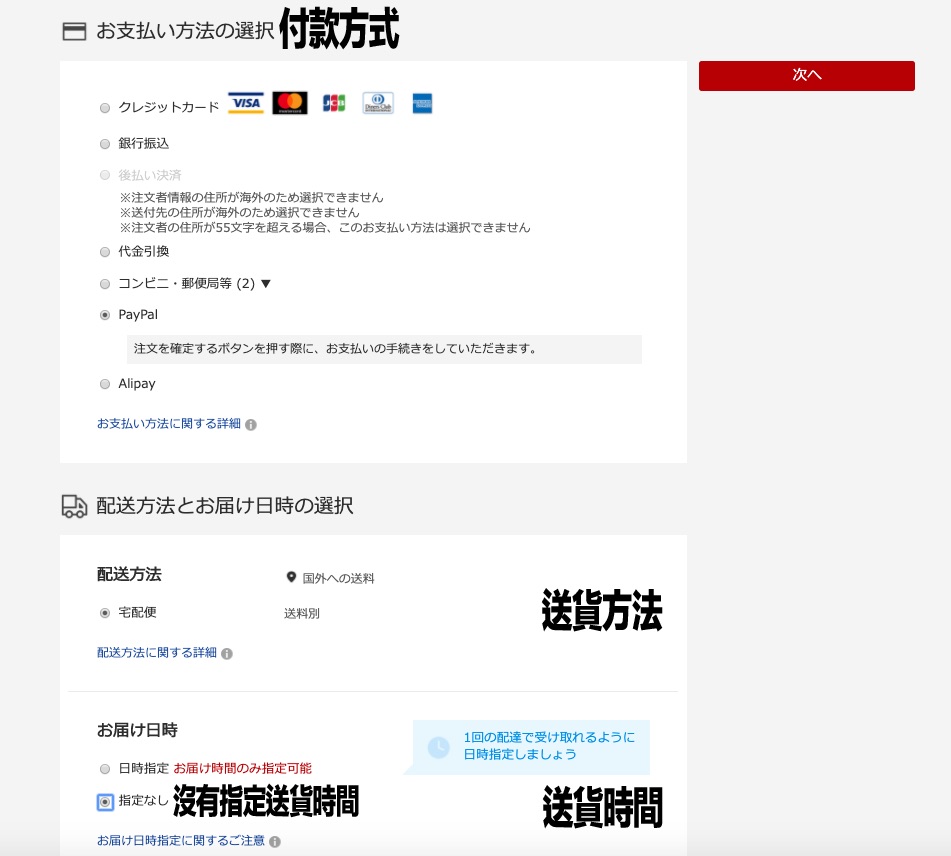Screen dimensions: 951x856
Task: Click the JCB card logo
Action: coord(334,103)
